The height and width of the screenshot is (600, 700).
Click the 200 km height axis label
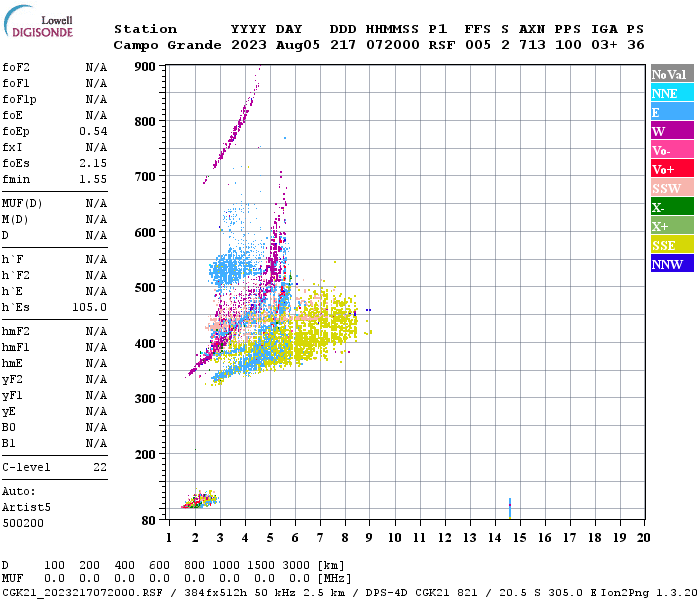tap(145, 454)
